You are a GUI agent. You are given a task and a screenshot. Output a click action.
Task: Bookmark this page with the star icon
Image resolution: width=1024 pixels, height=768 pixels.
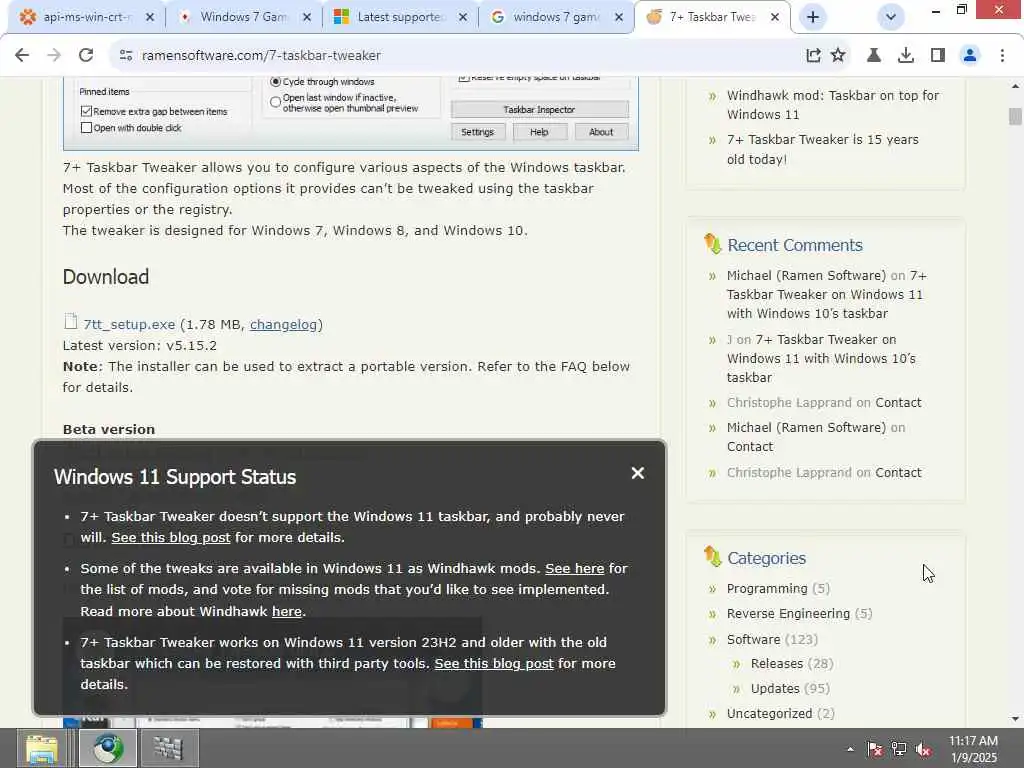(838, 56)
